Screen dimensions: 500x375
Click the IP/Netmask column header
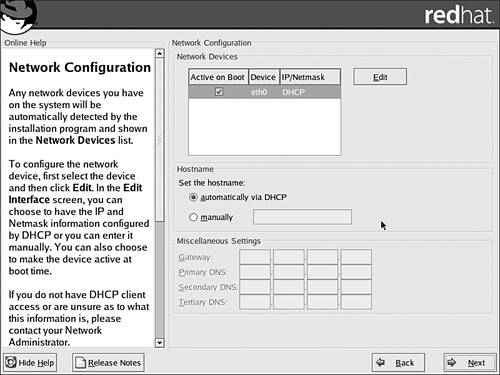(x=310, y=77)
